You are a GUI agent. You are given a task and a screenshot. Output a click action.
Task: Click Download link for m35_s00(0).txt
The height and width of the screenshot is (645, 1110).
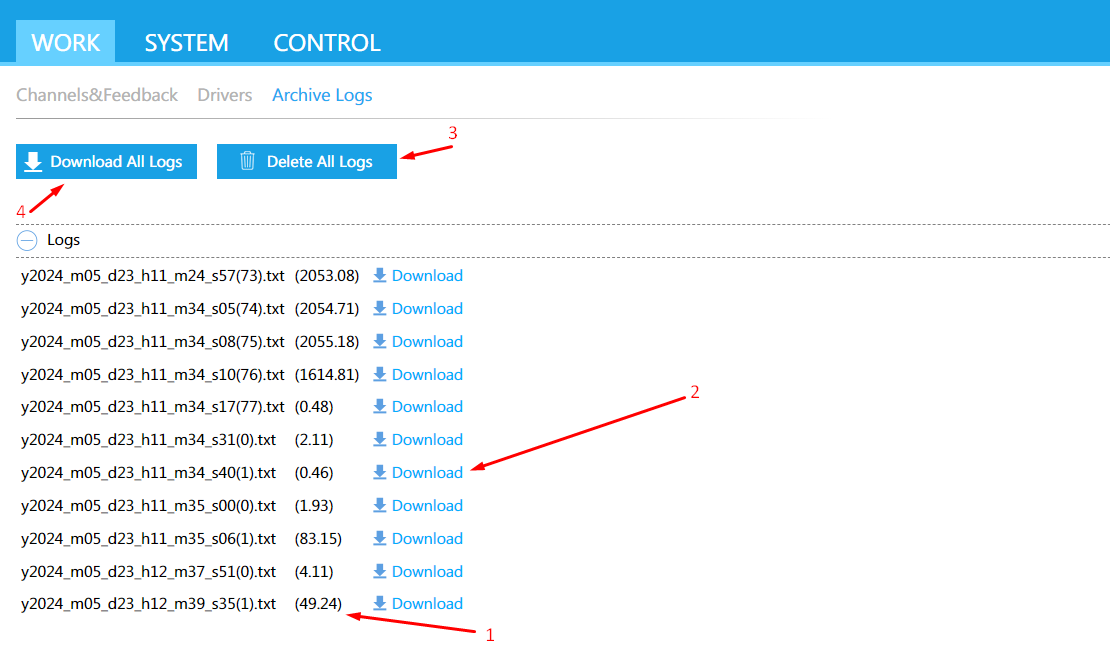(427, 506)
